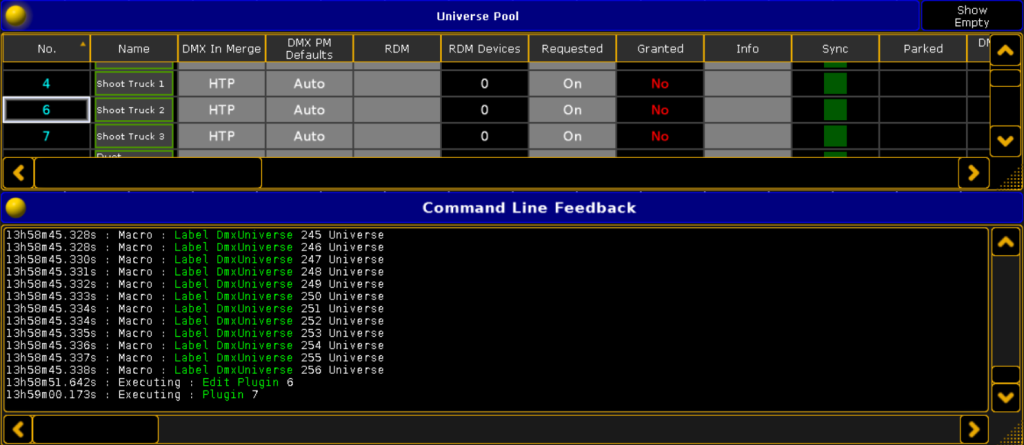Image resolution: width=1024 pixels, height=445 pixels.
Task: Select the Shoot Truck 2 name cell
Action: (134, 110)
